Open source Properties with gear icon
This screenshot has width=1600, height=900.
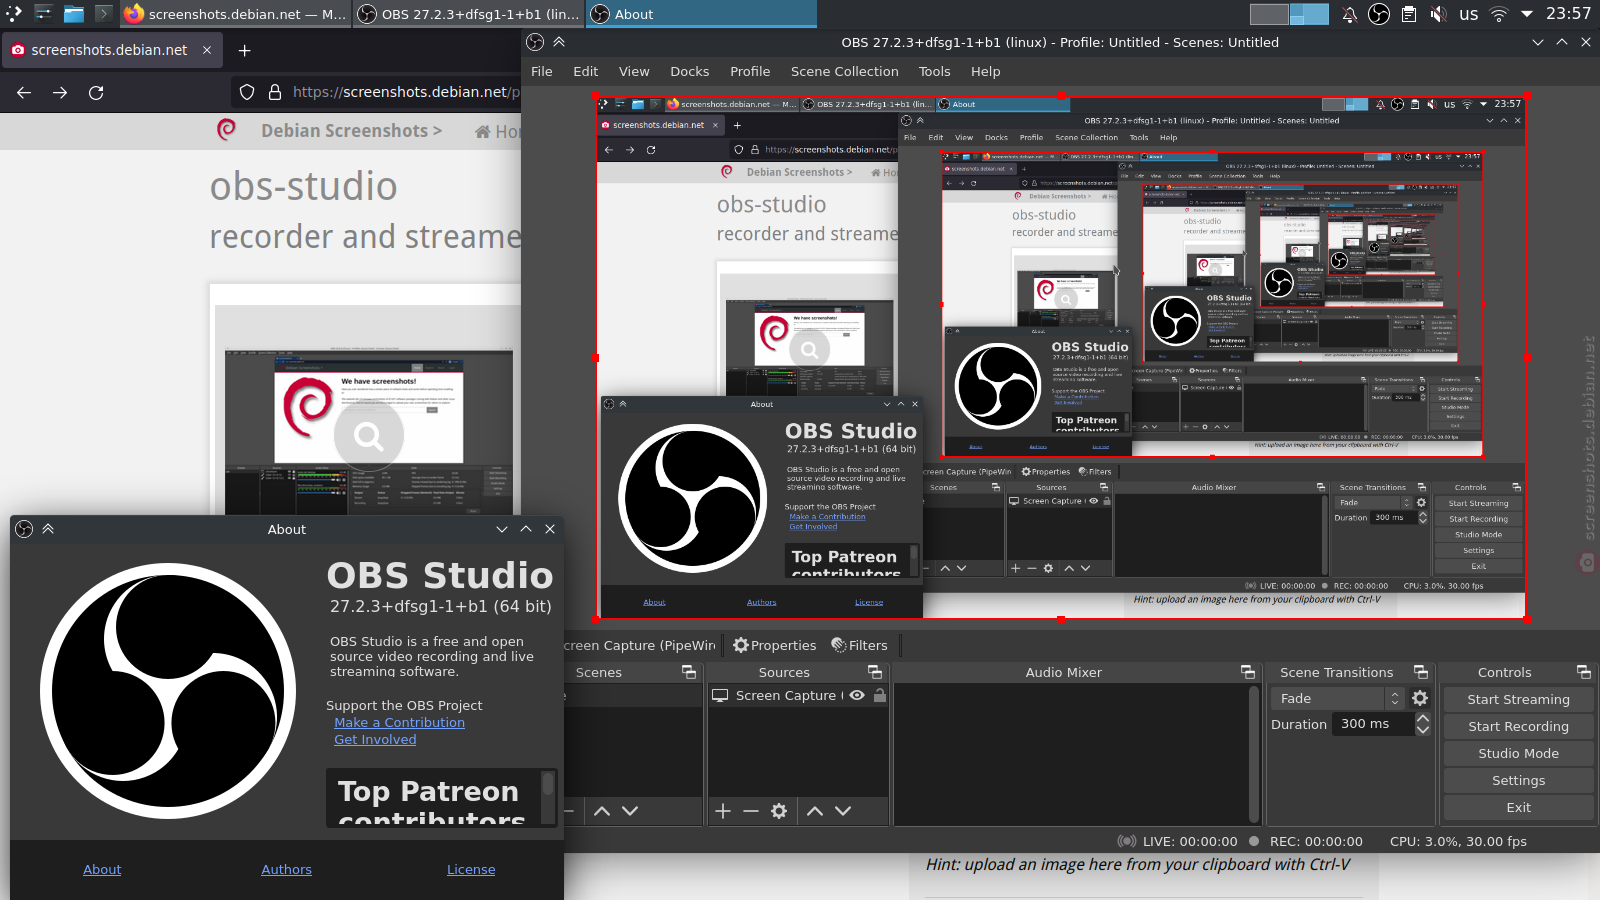[x=775, y=646]
